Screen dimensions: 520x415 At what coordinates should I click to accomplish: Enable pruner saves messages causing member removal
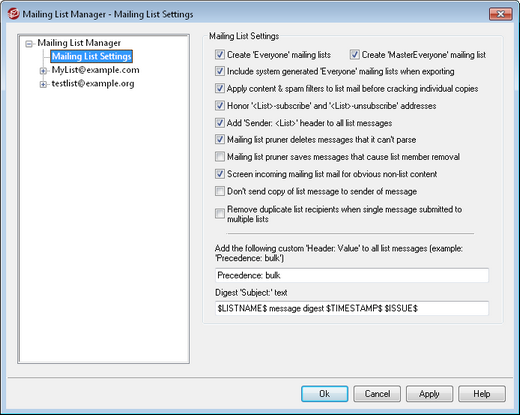220,156
